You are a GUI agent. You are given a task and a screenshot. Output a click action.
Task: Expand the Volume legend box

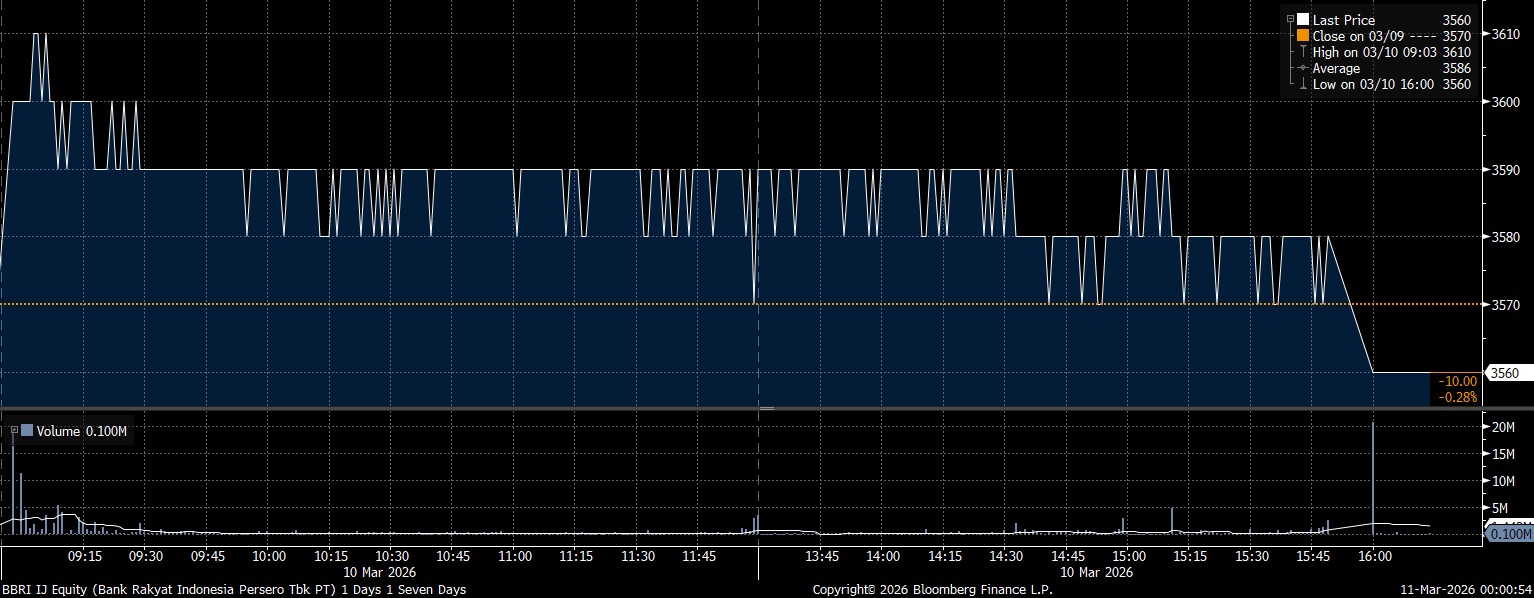point(14,430)
